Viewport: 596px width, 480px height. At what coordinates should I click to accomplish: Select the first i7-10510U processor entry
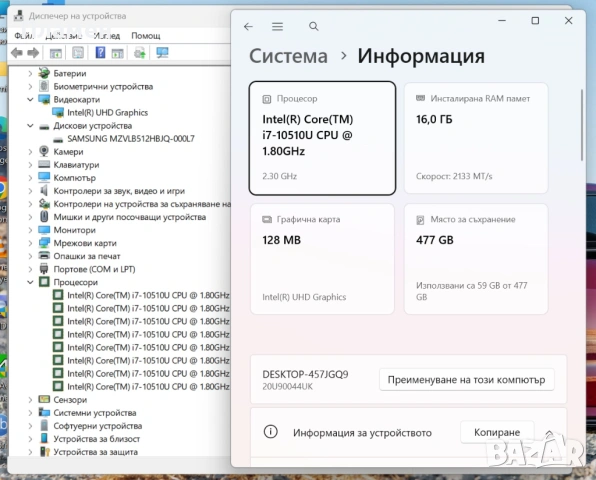tap(148, 295)
